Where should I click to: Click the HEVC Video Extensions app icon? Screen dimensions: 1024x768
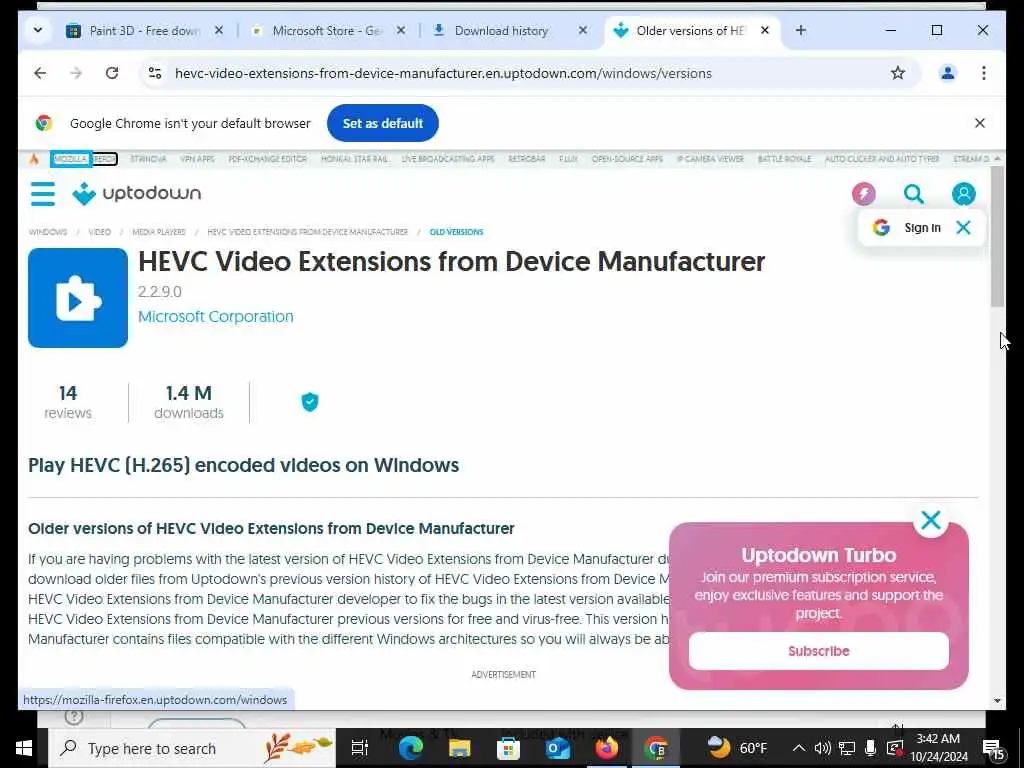coord(78,298)
